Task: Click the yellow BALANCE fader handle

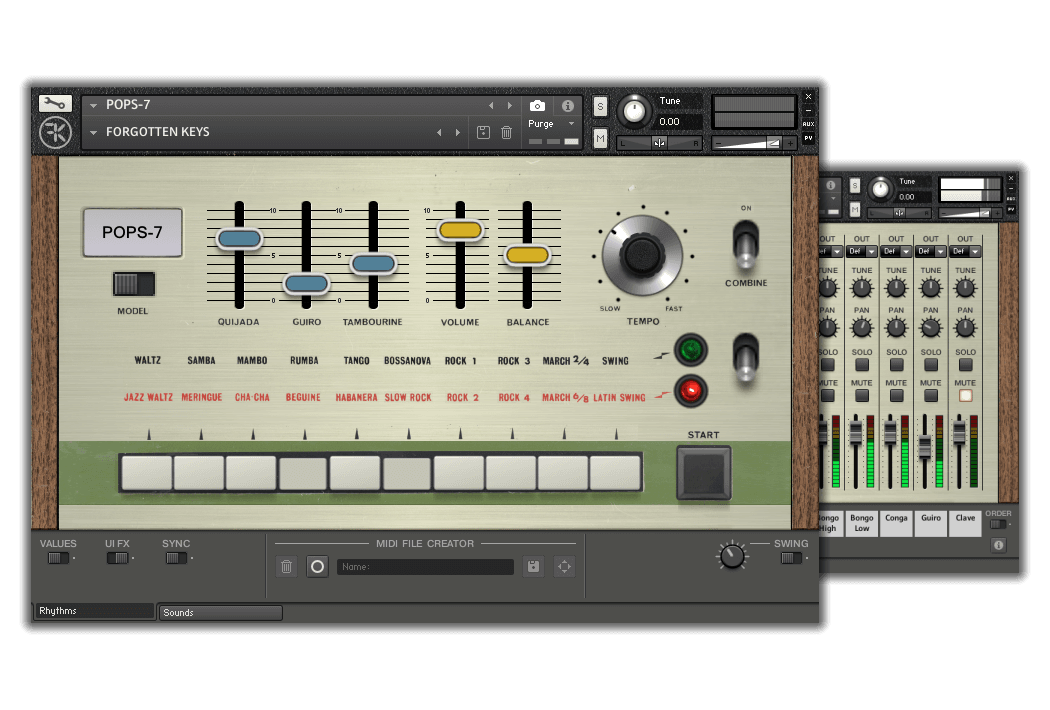Action: (527, 255)
